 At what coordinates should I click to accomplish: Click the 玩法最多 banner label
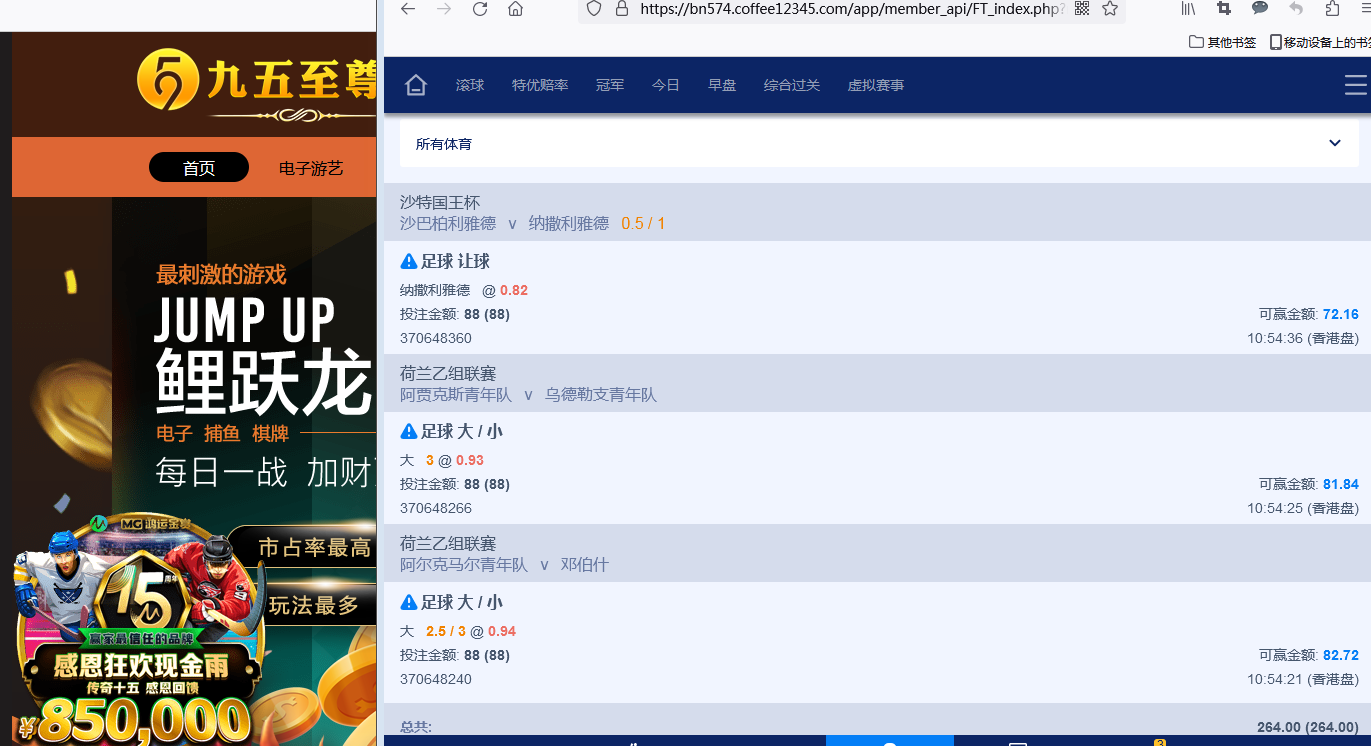click(313, 605)
